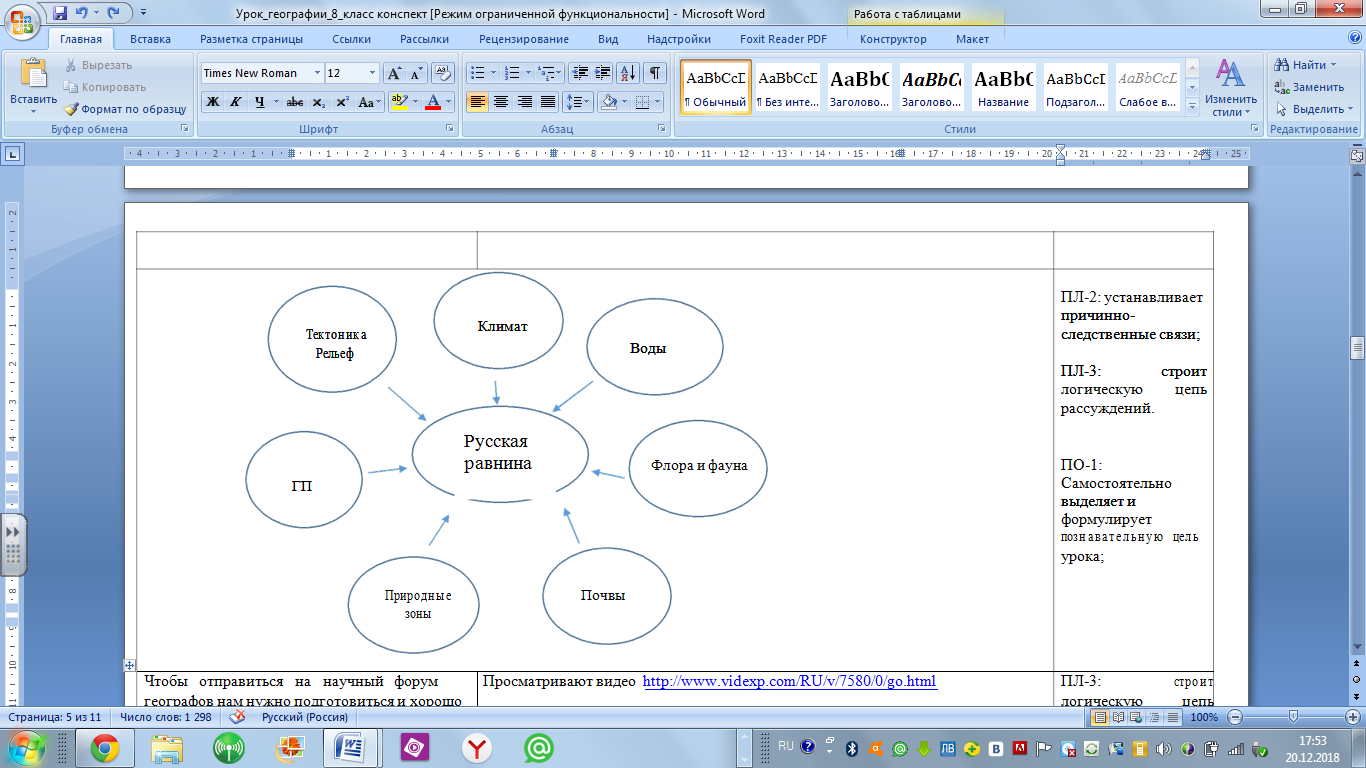The image size is (1366, 768).
Task: Show paragraph marks with the pilcrow icon
Action: pos(654,73)
